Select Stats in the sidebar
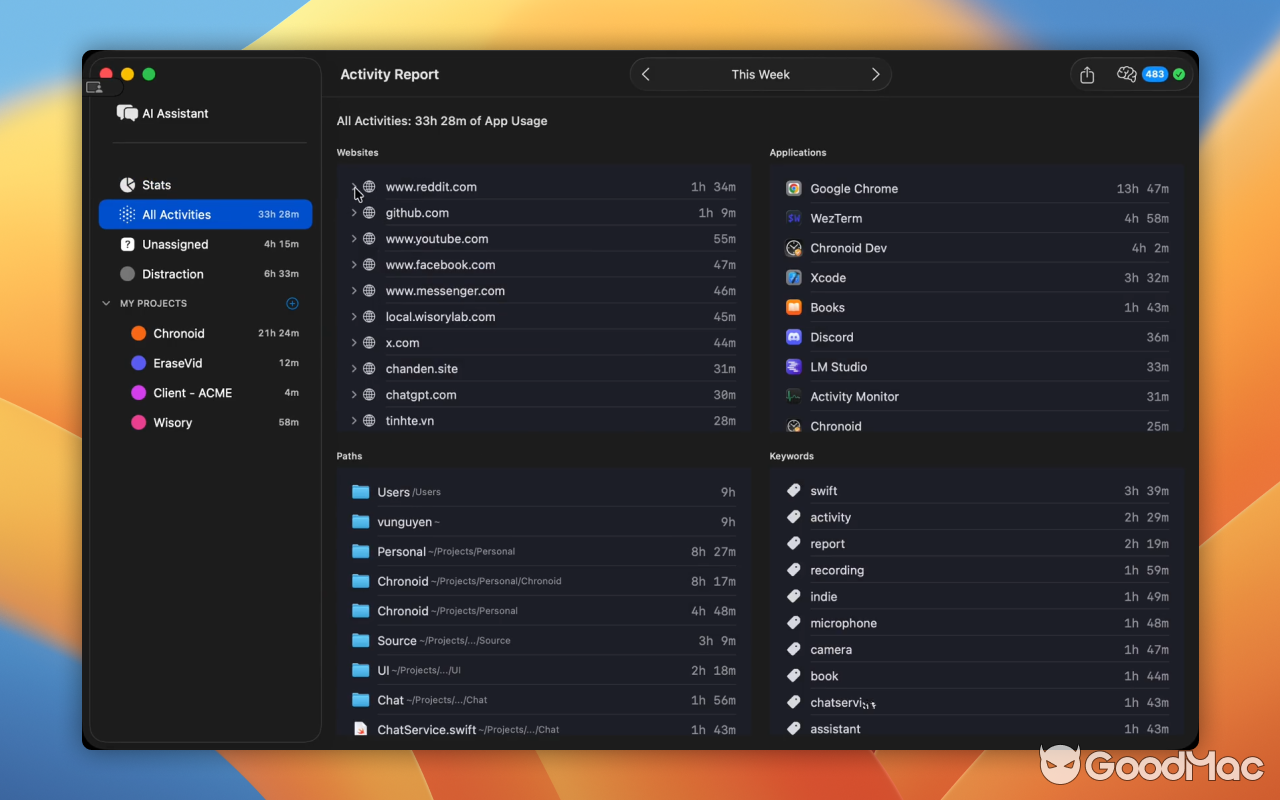This screenshot has width=1280, height=800. (x=157, y=185)
